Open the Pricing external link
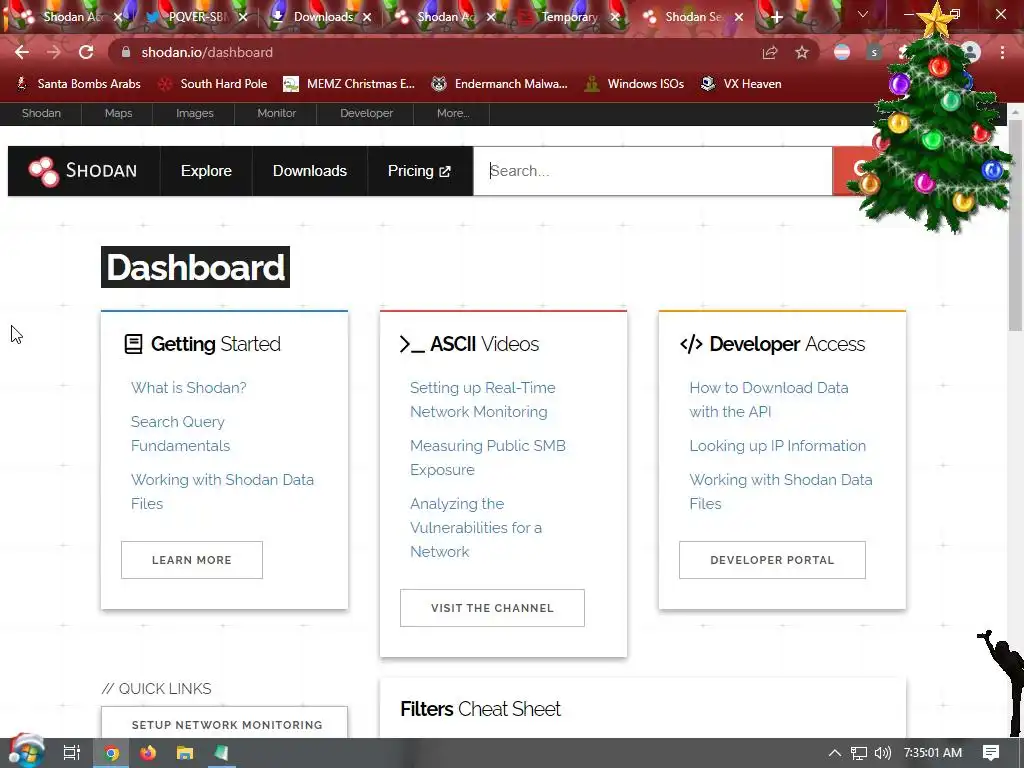This screenshot has height=768, width=1024. (419, 171)
